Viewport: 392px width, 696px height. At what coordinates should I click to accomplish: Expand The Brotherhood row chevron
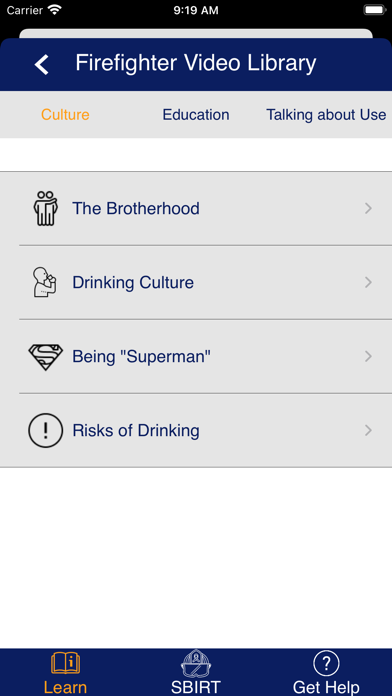tap(368, 208)
